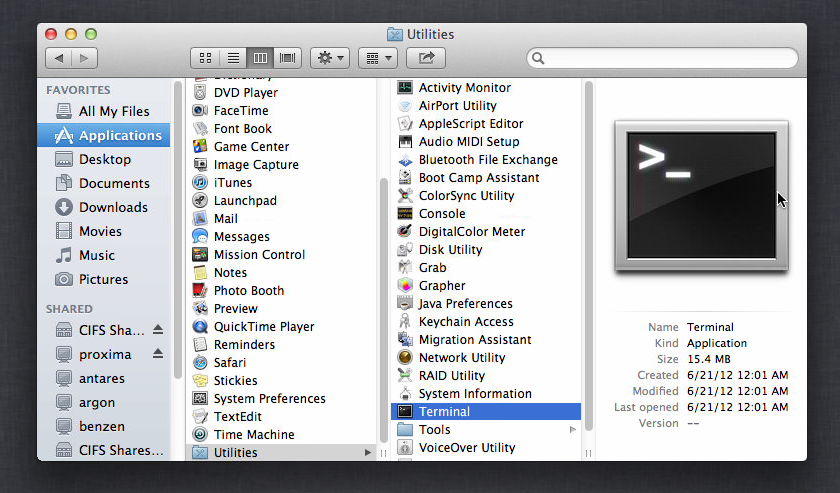Open Downloads from the sidebar

(x=103, y=207)
